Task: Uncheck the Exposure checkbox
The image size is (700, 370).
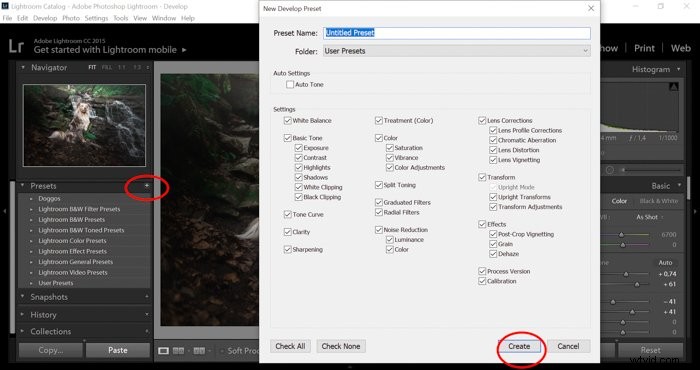Action: 298,148
